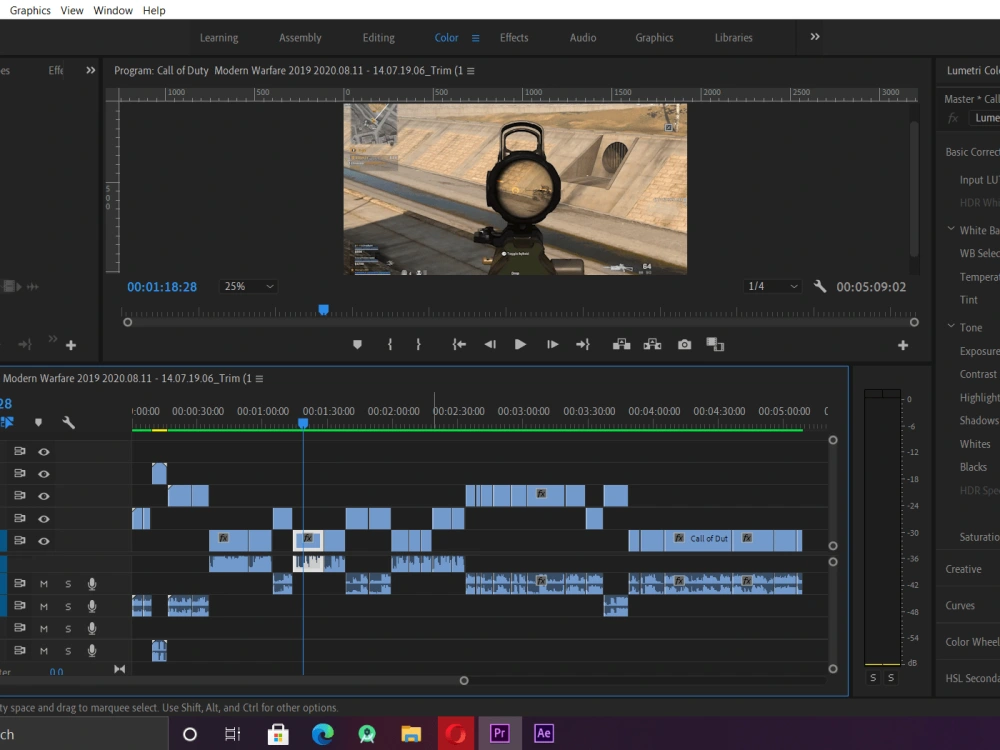
Task: Open the View menu
Action: pyautogui.click(x=71, y=11)
